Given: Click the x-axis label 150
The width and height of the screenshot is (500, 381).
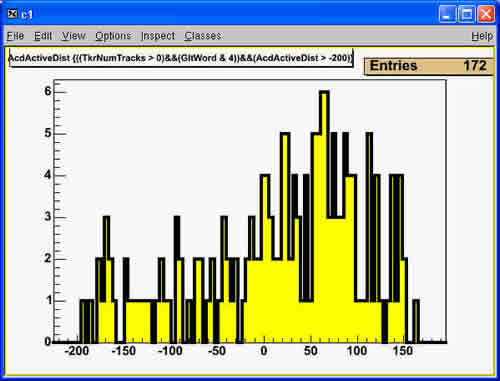Looking at the screenshot, I should pos(403,351).
